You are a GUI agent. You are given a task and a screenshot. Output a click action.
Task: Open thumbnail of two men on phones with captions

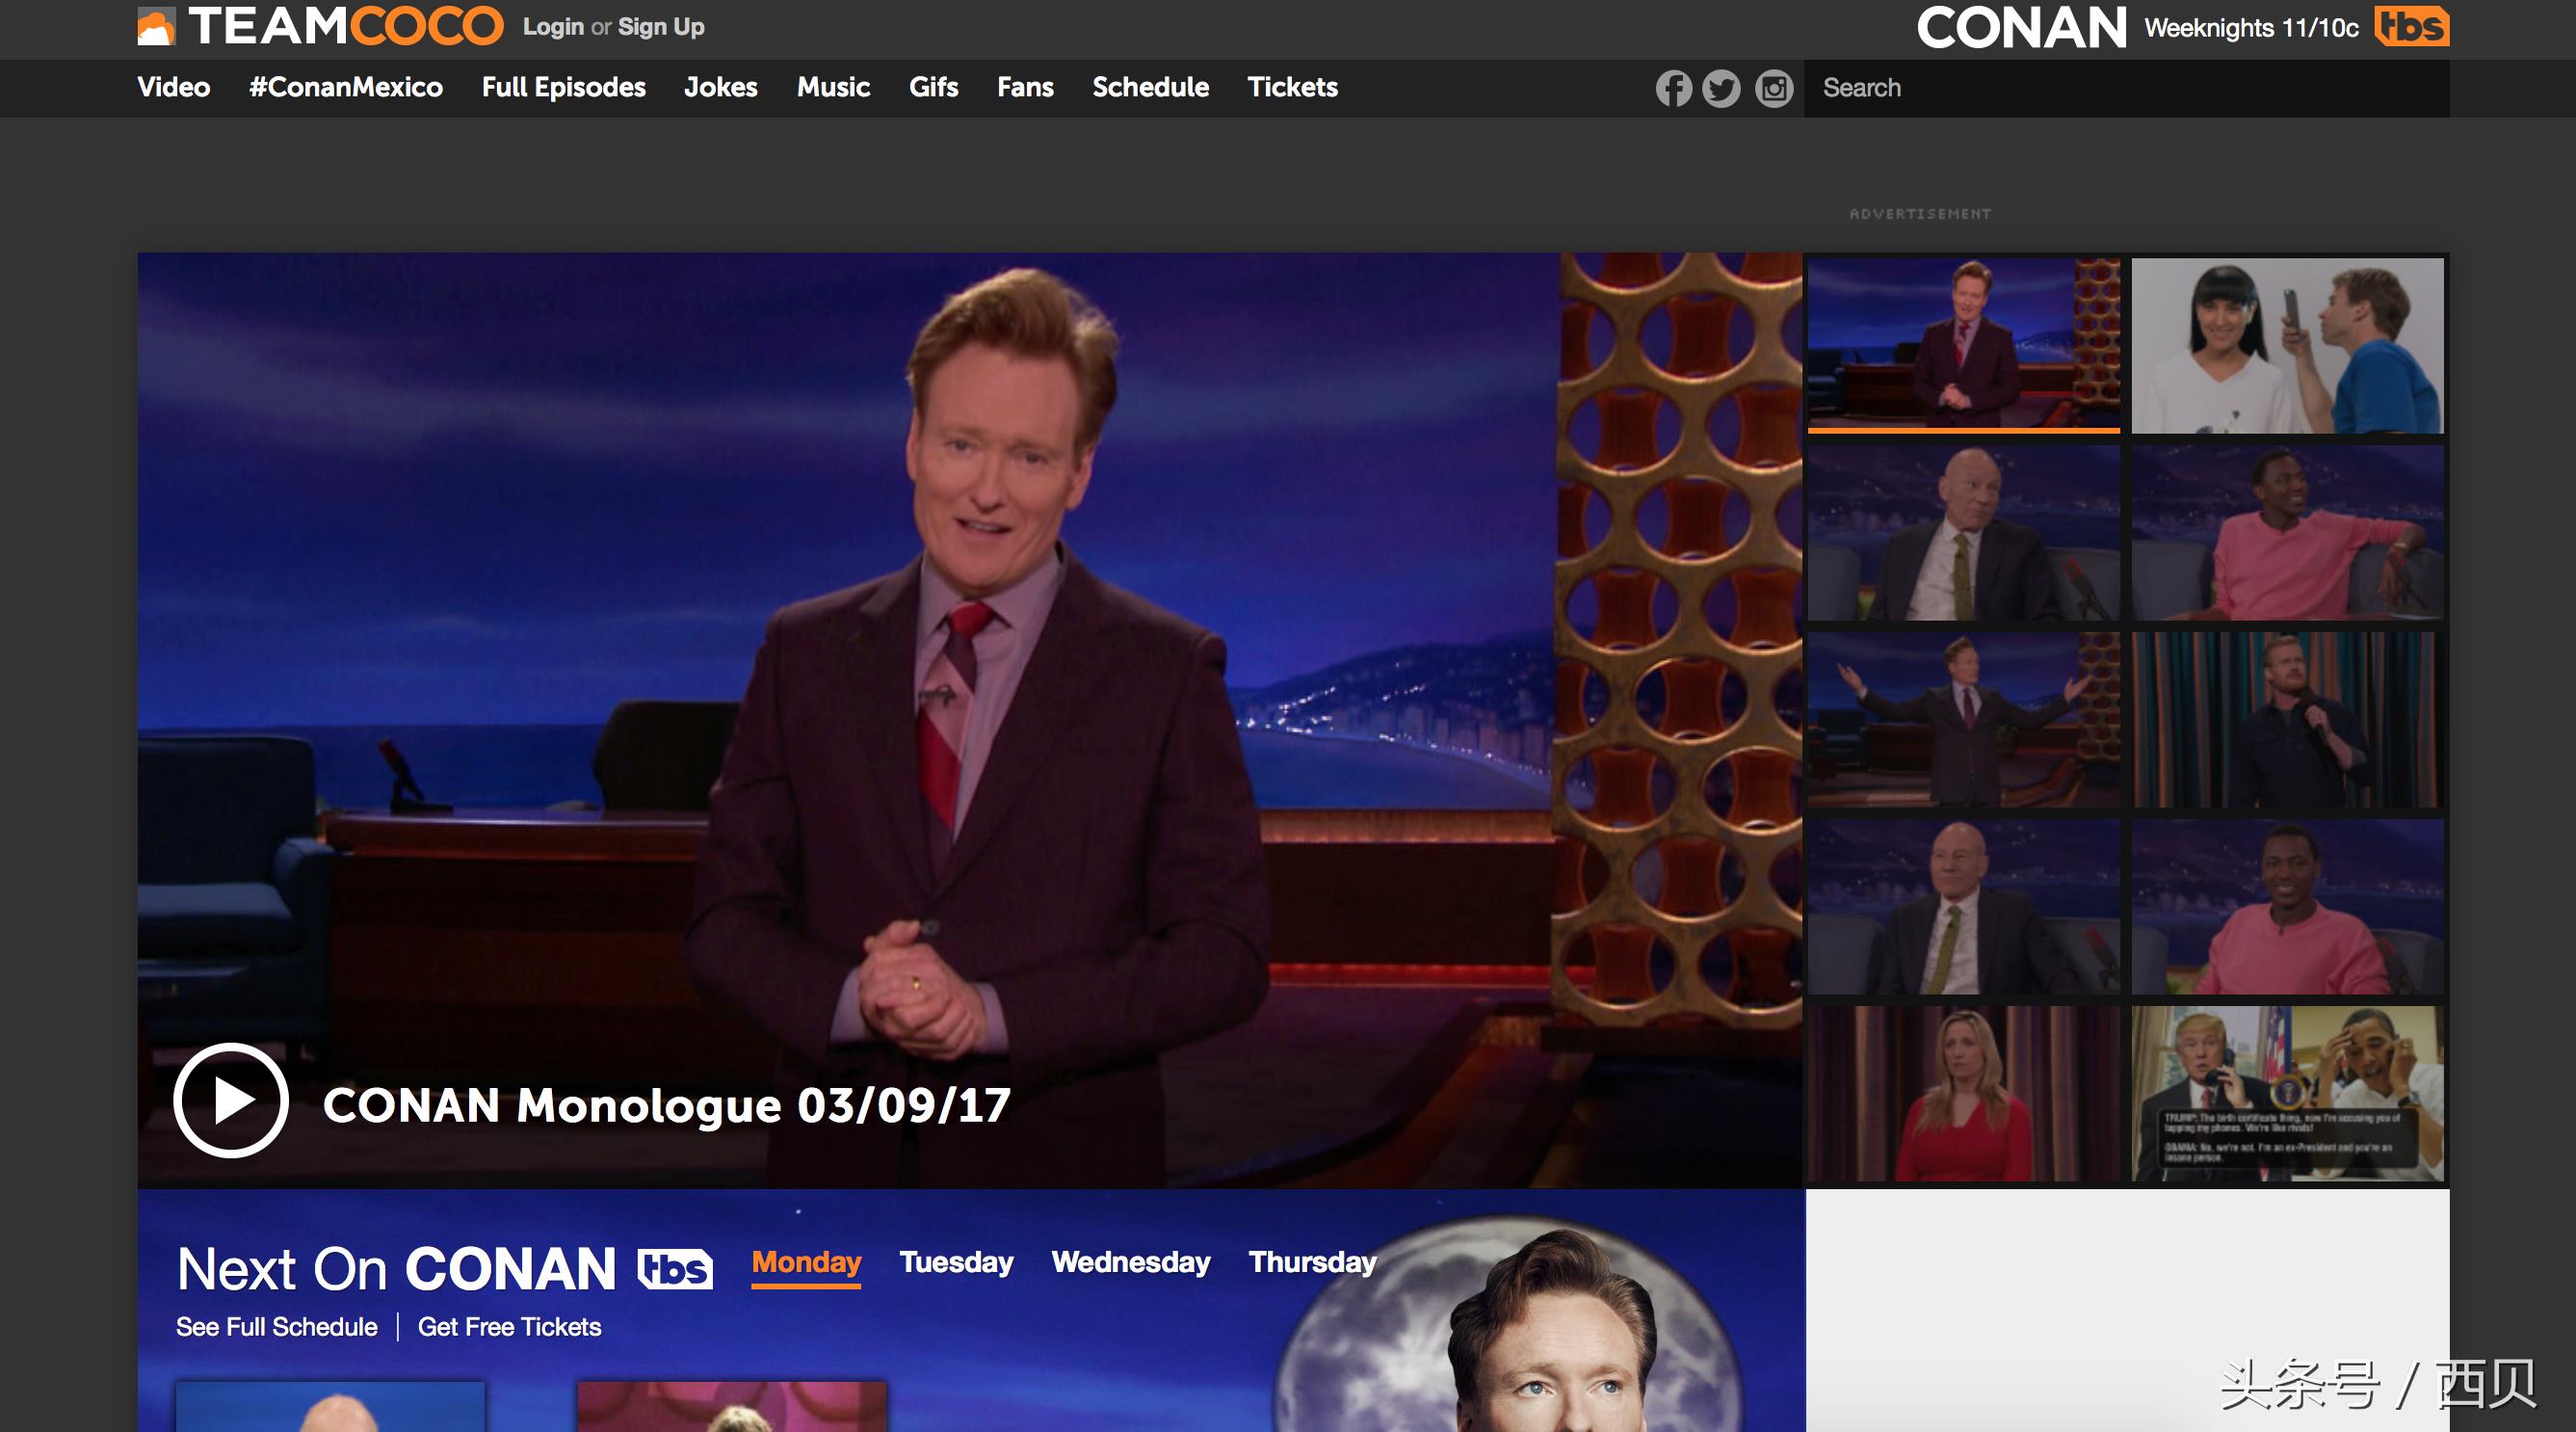[x=2288, y=1094]
